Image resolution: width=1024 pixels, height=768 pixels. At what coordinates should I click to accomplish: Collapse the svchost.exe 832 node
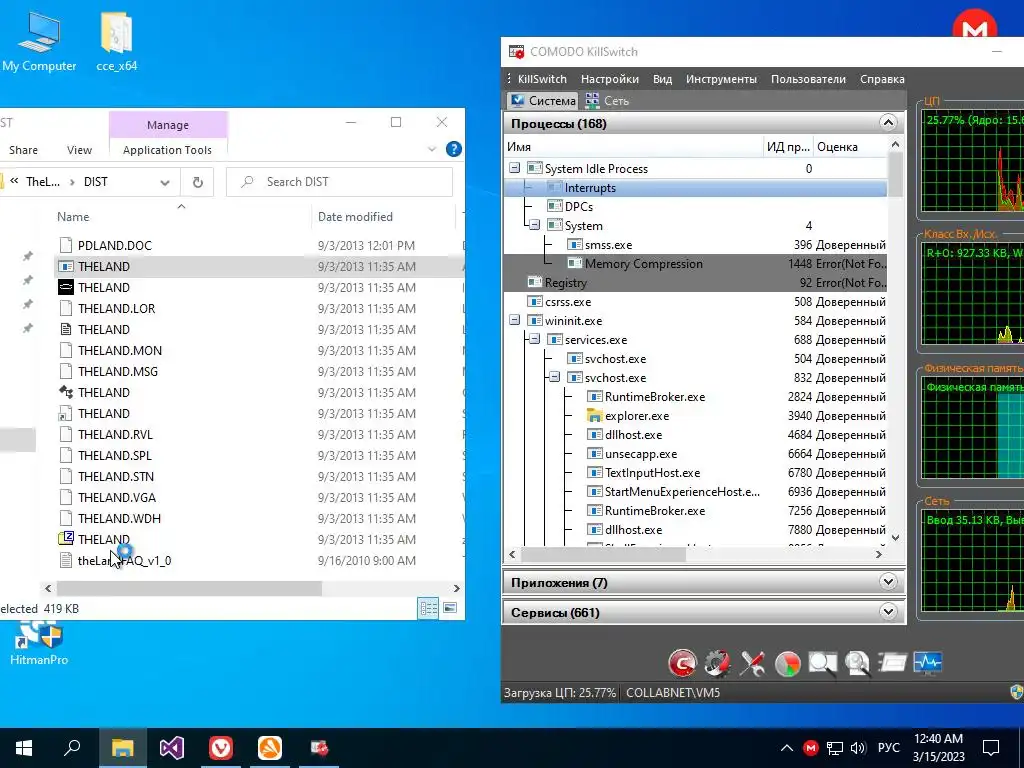tap(554, 377)
